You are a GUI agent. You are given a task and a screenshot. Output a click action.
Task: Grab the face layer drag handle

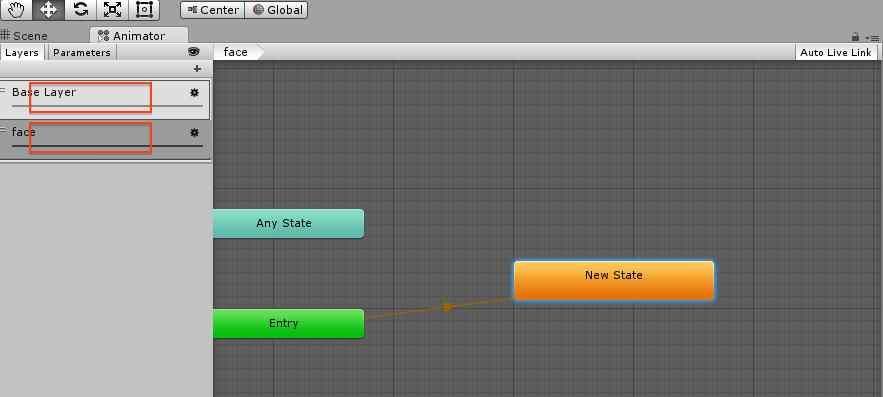click(x=3, y=131)
